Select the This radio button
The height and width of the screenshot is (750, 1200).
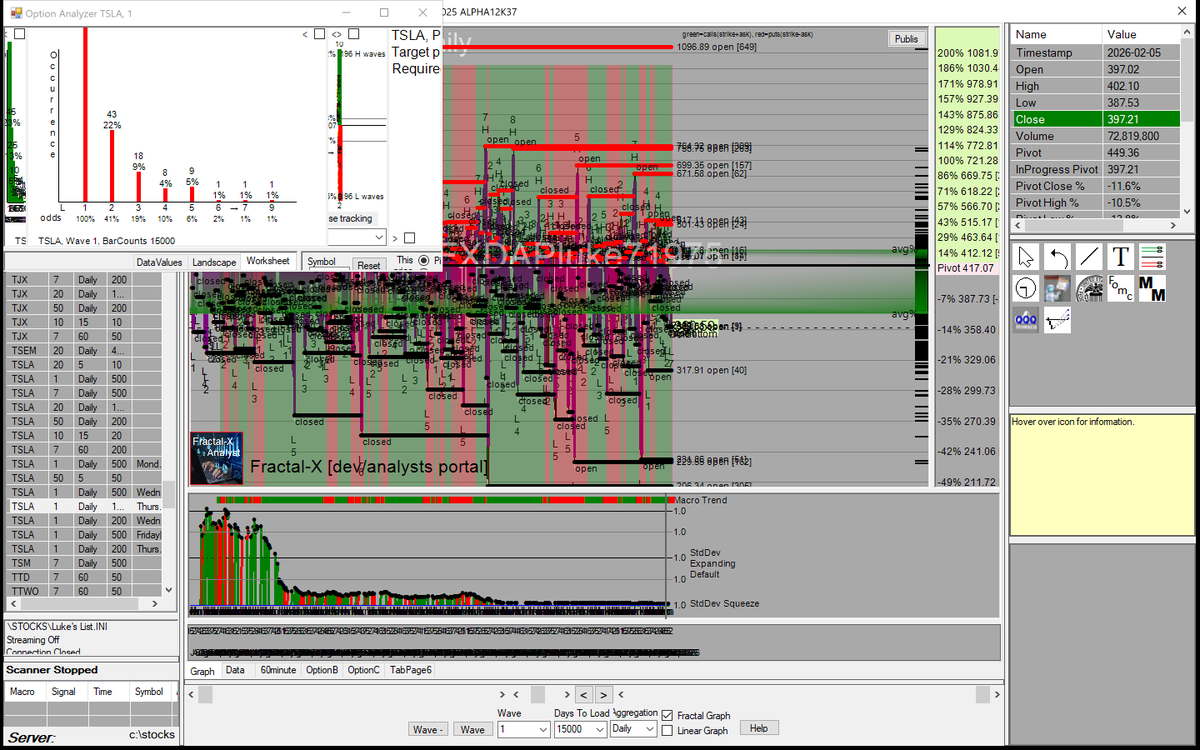coord(423,260)
